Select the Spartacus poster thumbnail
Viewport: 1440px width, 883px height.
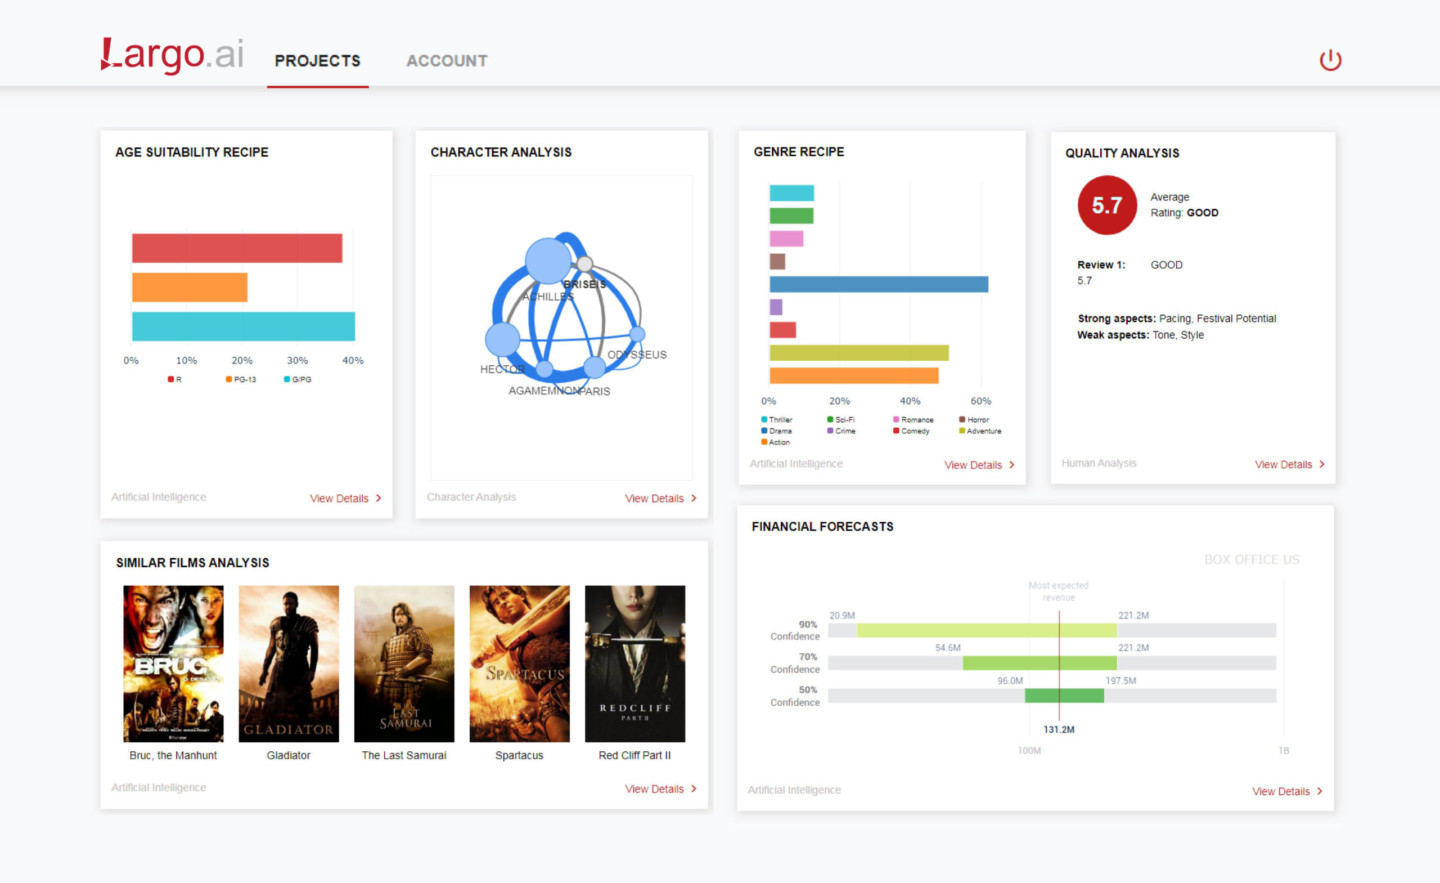click(x=519, y=663)
